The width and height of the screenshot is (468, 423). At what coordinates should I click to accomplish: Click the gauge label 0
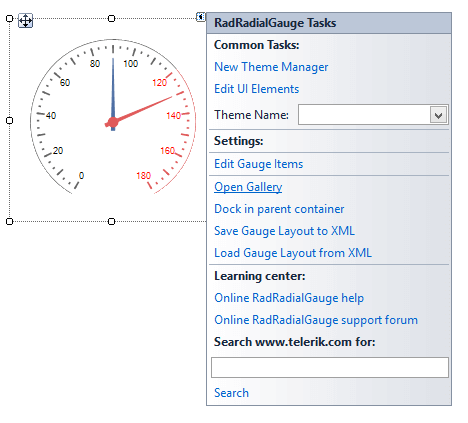click(81, 176)
